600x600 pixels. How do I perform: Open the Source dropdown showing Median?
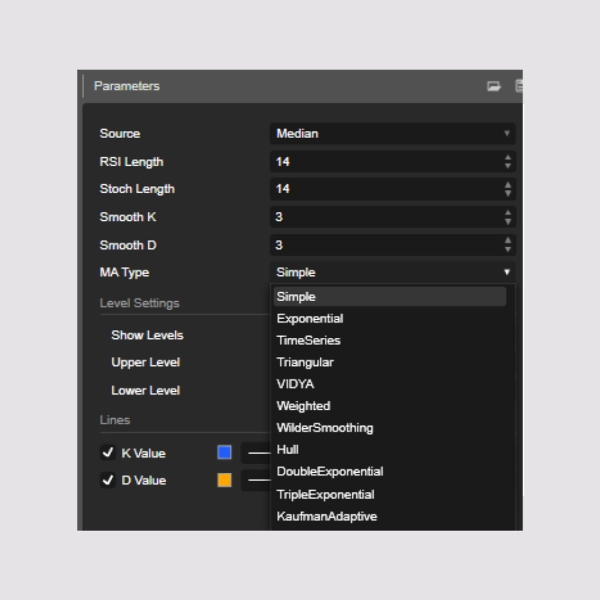click(x=392, y=134)
